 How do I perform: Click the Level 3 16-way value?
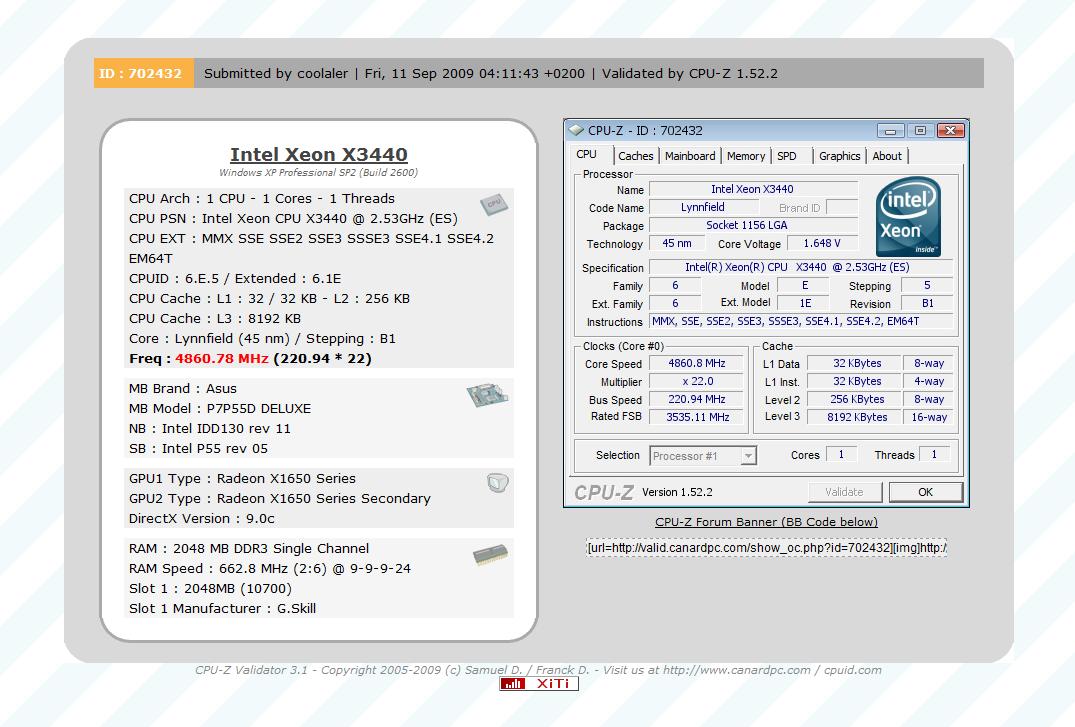(x=928, y=417)
